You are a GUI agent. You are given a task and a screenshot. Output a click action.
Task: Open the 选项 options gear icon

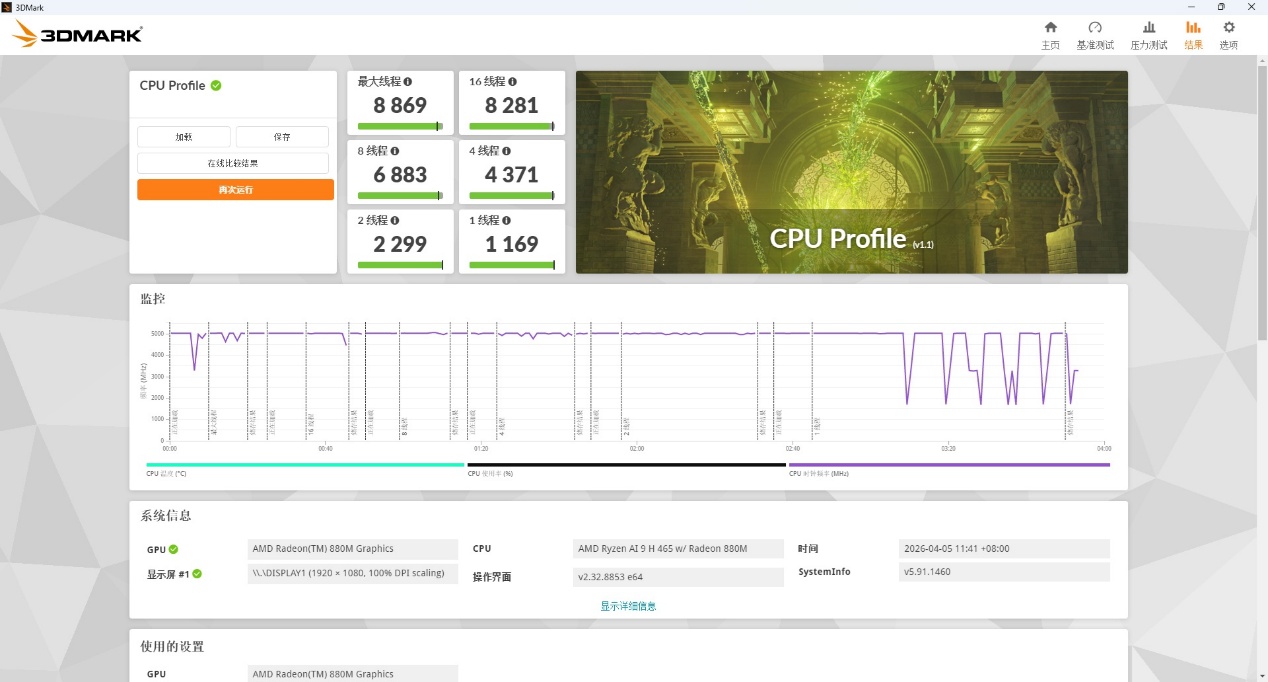click(x=1229, y=27)
